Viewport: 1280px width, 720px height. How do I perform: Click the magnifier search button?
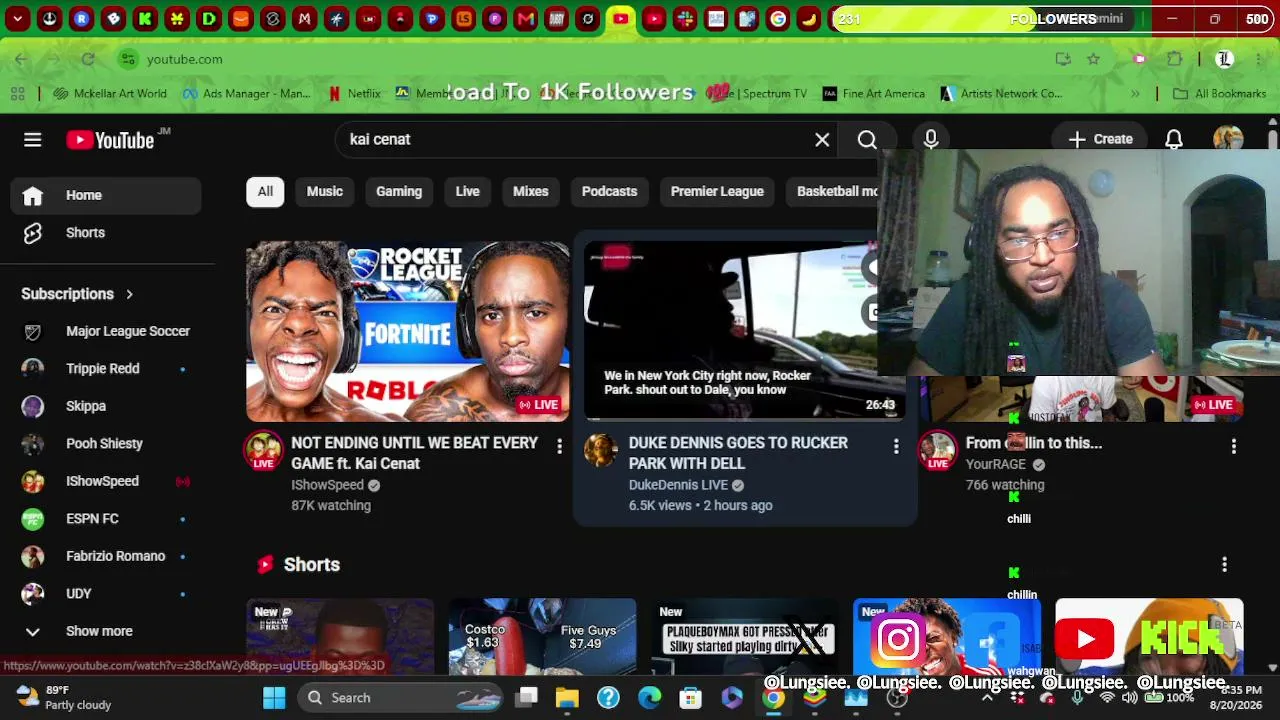coord(867,140)
